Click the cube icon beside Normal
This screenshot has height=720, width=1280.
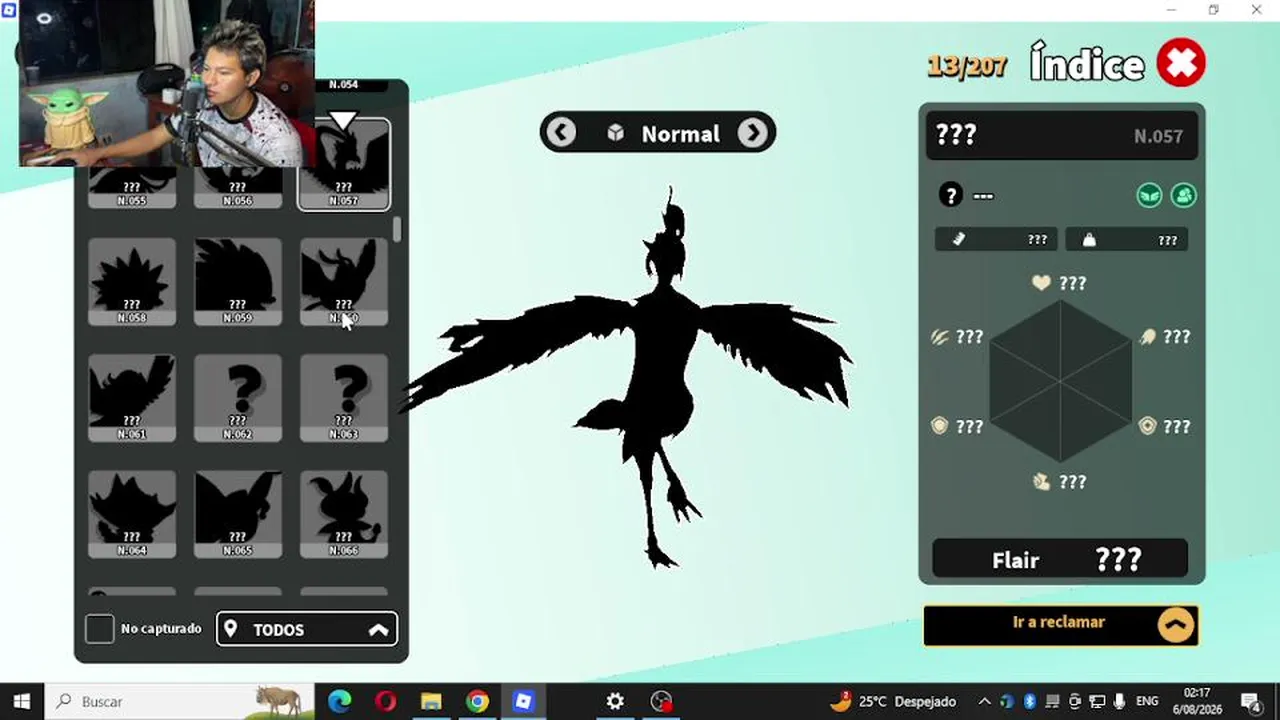(616, 134)
